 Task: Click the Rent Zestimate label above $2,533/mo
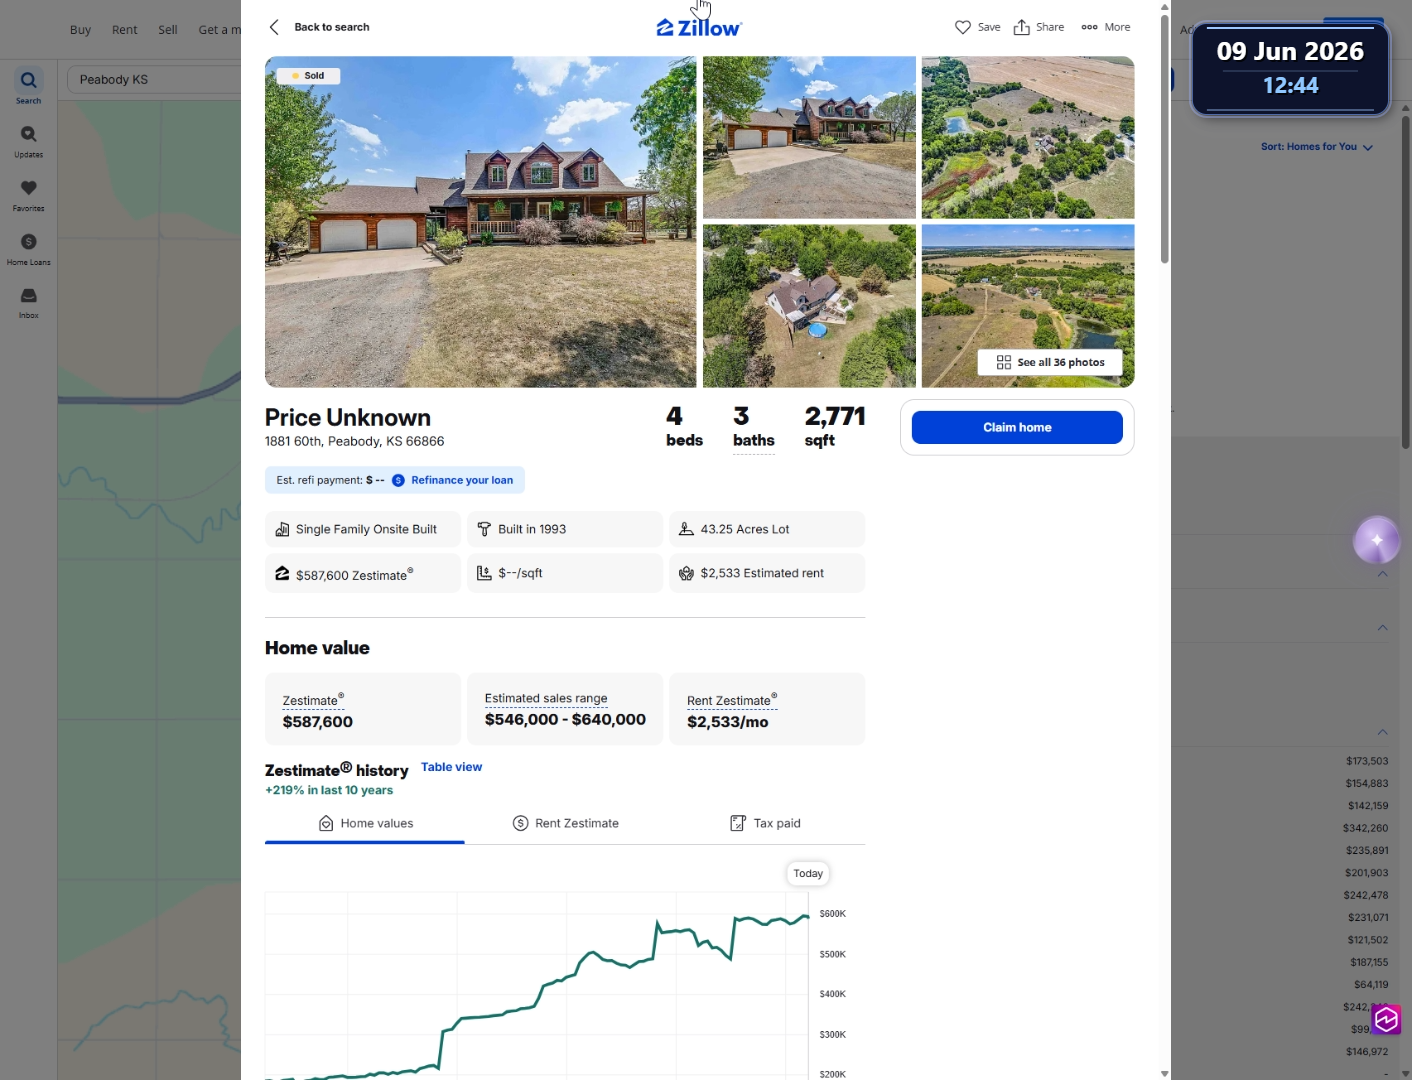pos(732,700)
